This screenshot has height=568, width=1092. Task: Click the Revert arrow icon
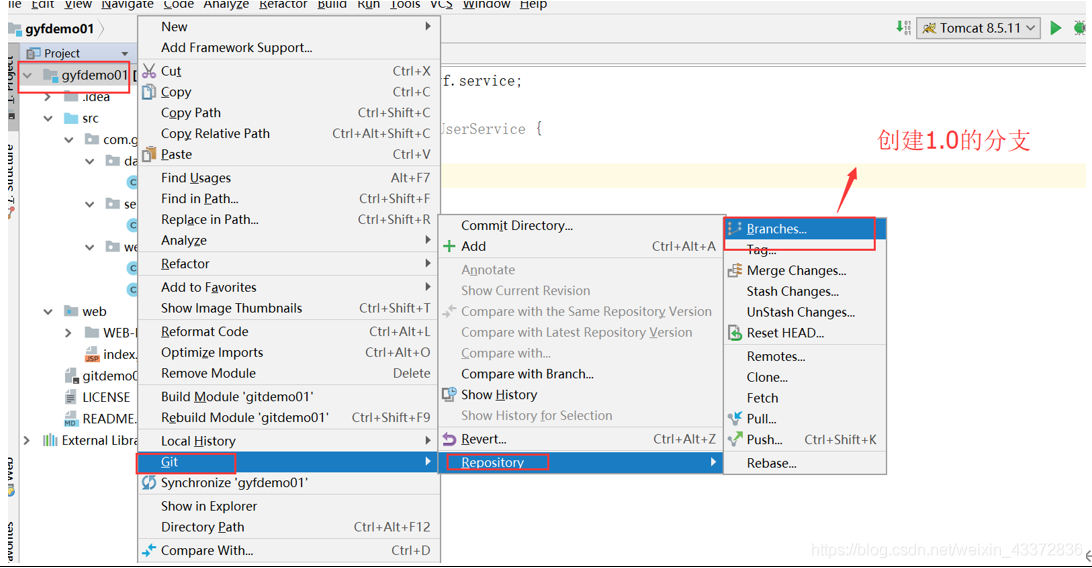pos(449,439)
